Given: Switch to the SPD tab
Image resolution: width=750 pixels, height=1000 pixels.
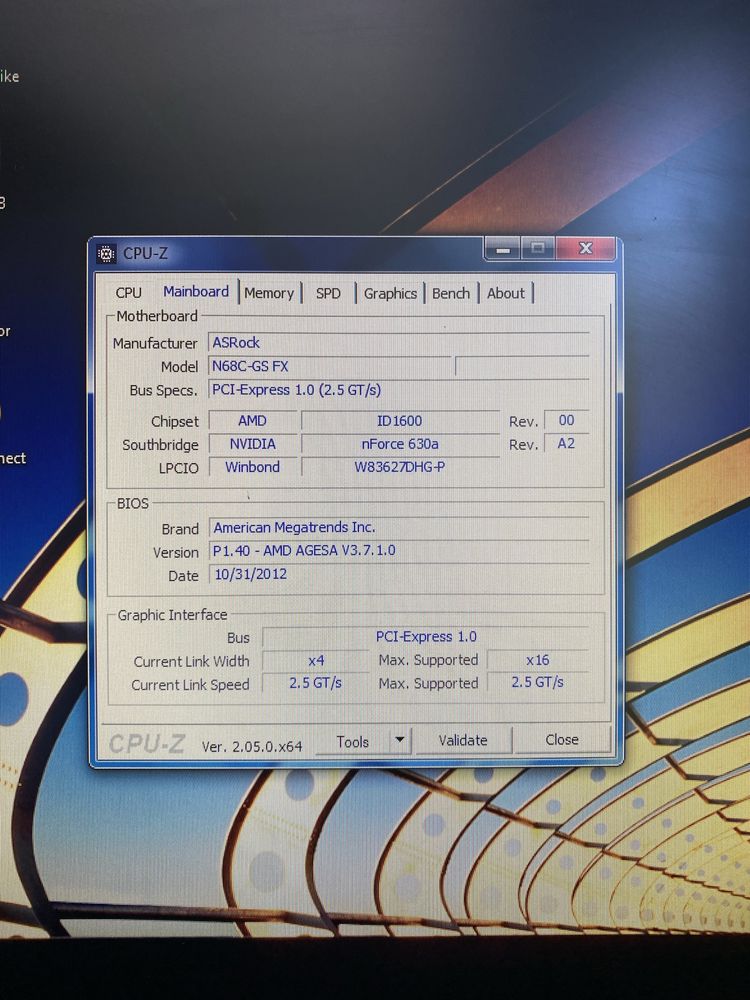Looking at the screenshot, I should pos(328,293).
